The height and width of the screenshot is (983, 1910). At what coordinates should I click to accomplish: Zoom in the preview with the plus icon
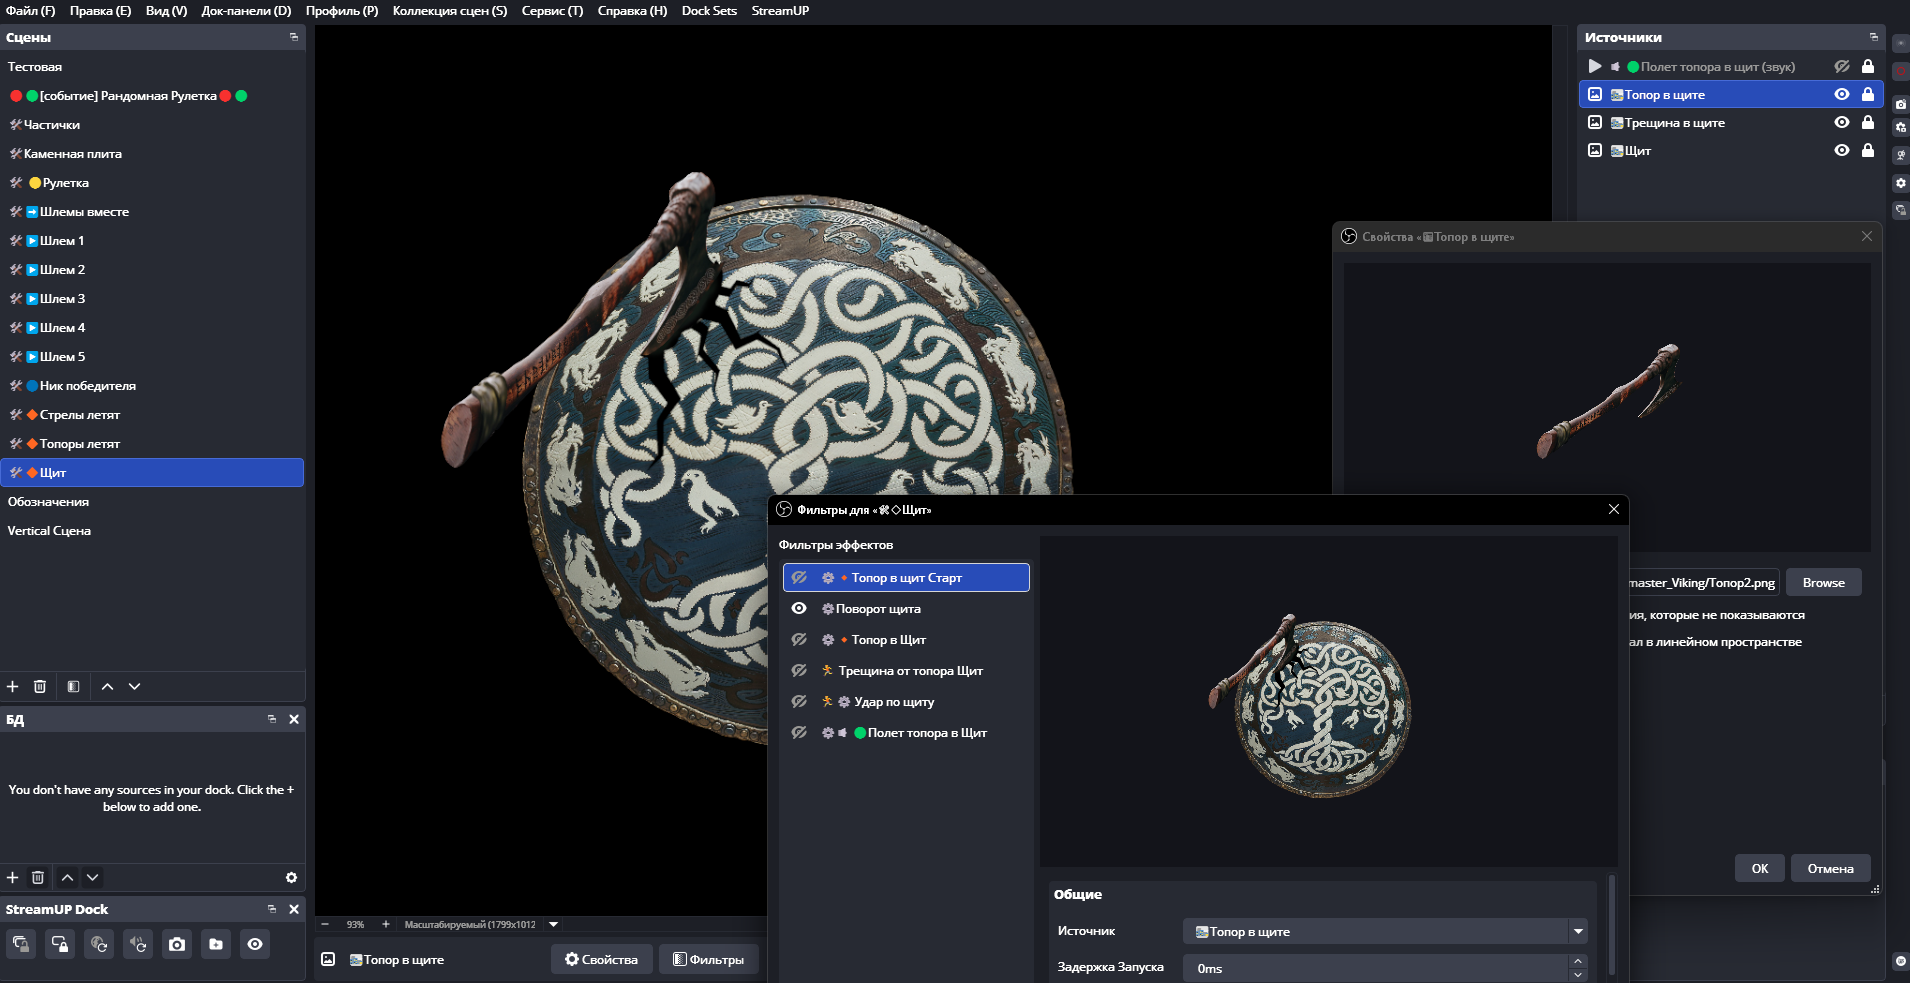pos(386,924)
